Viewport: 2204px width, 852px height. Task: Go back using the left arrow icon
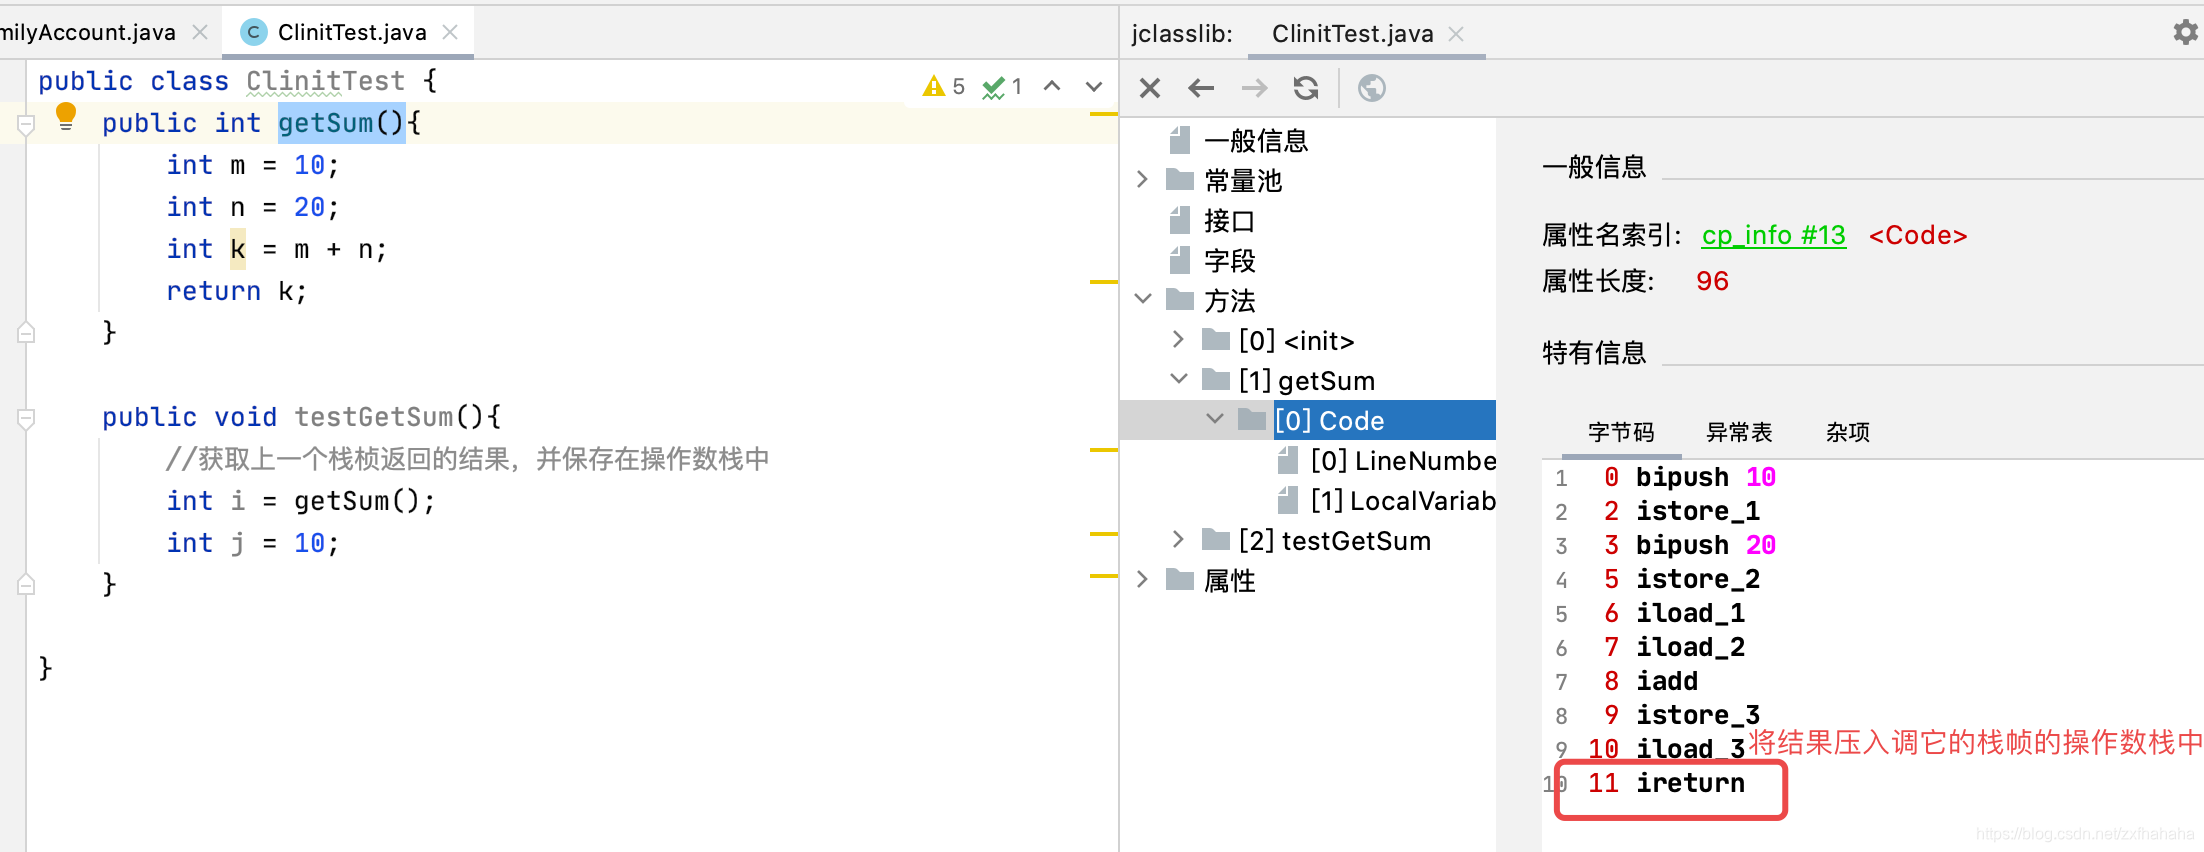1201,89
